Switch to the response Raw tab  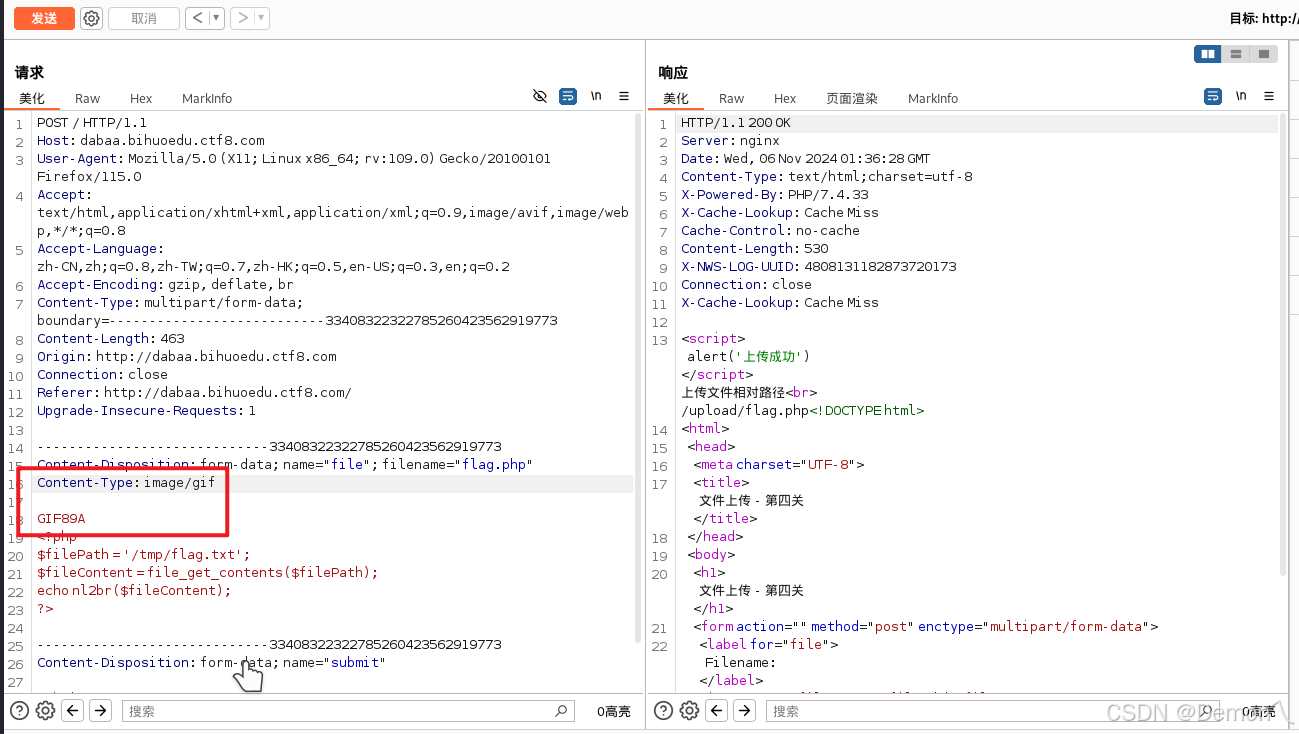pyautogui.click(x=732, y=98)
